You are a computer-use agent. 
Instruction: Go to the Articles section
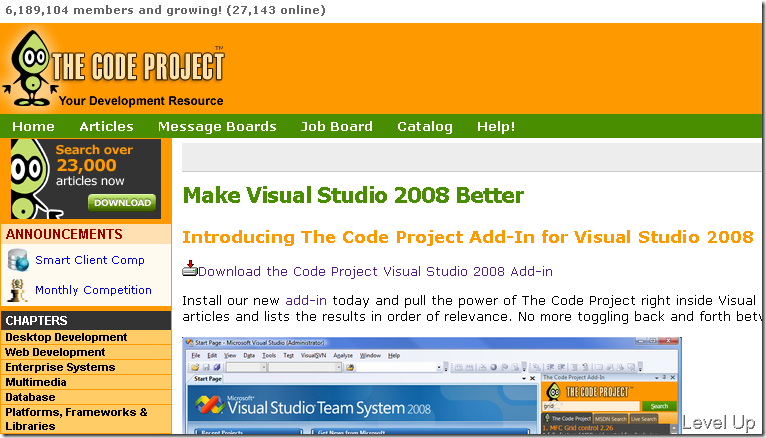coord(106,126)
